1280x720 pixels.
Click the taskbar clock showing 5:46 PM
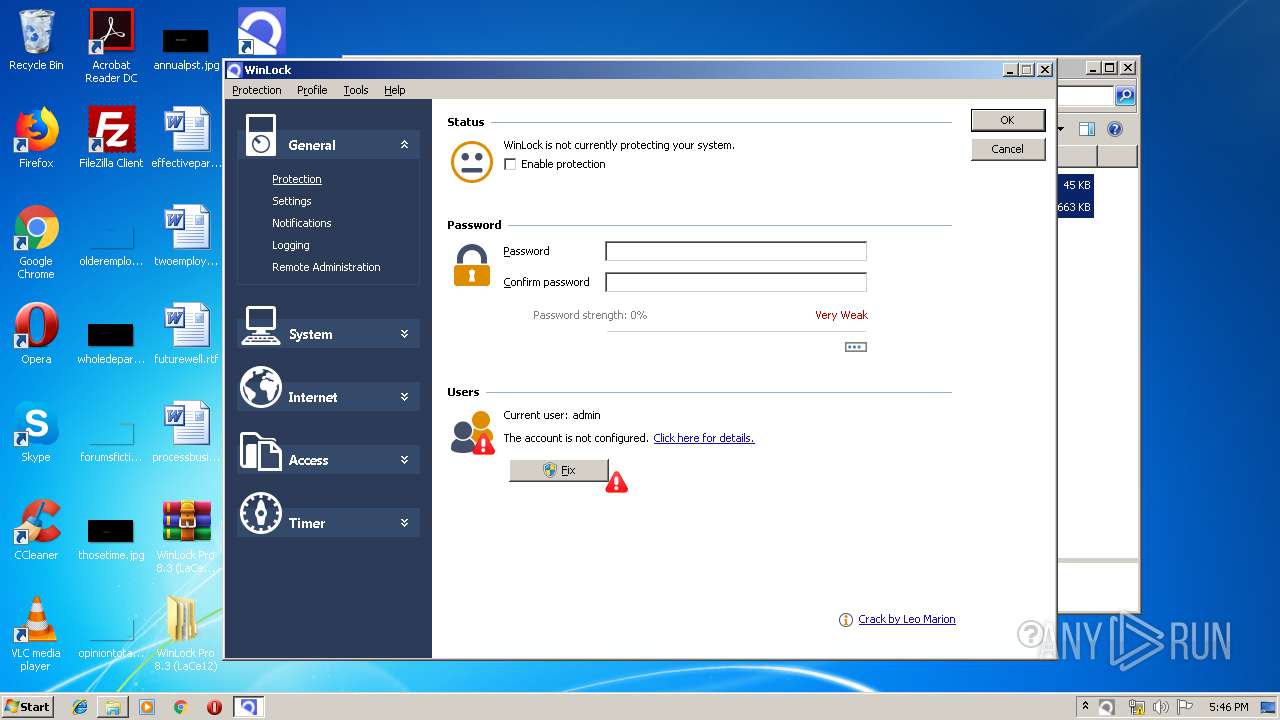[x=1228, y=707]
